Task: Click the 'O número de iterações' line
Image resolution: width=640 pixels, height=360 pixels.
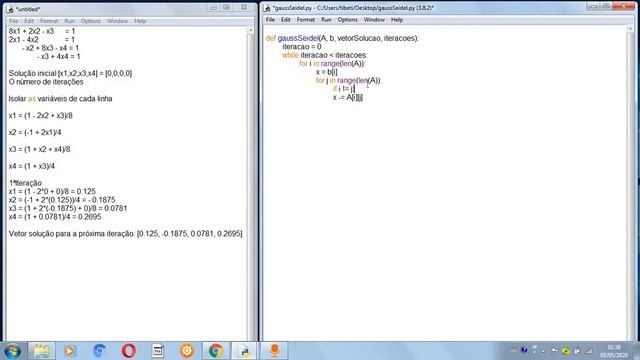Action: 46,82
